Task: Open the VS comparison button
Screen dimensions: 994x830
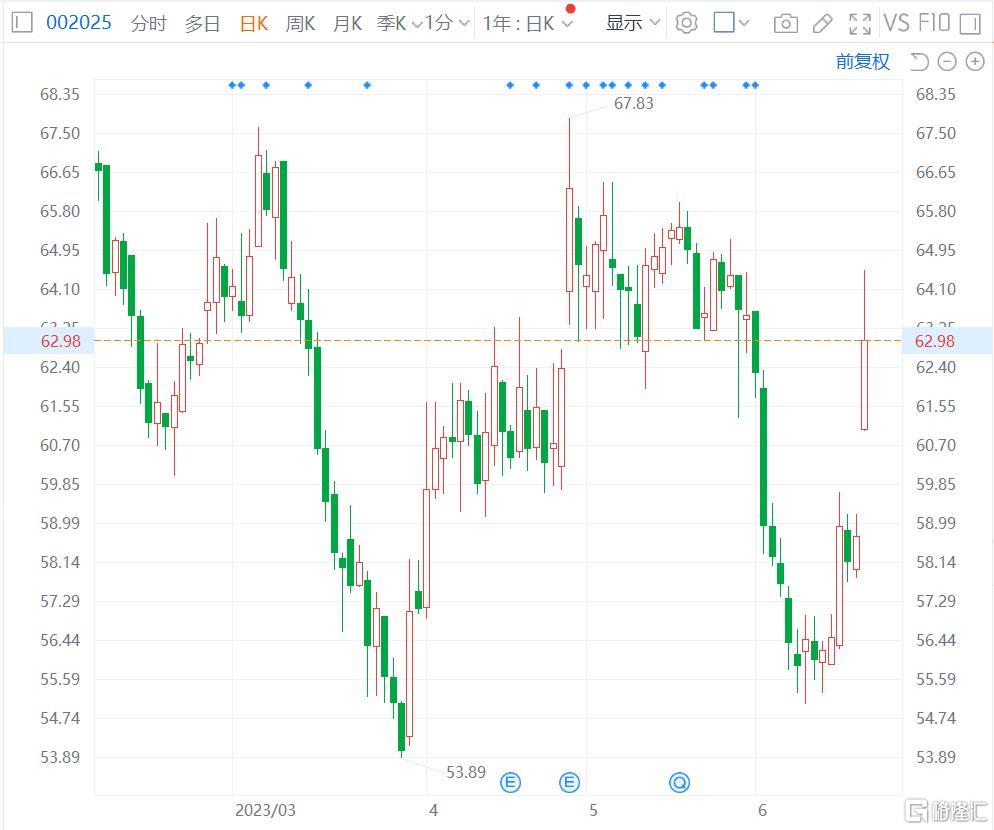Action: click(x=896, y=23)
